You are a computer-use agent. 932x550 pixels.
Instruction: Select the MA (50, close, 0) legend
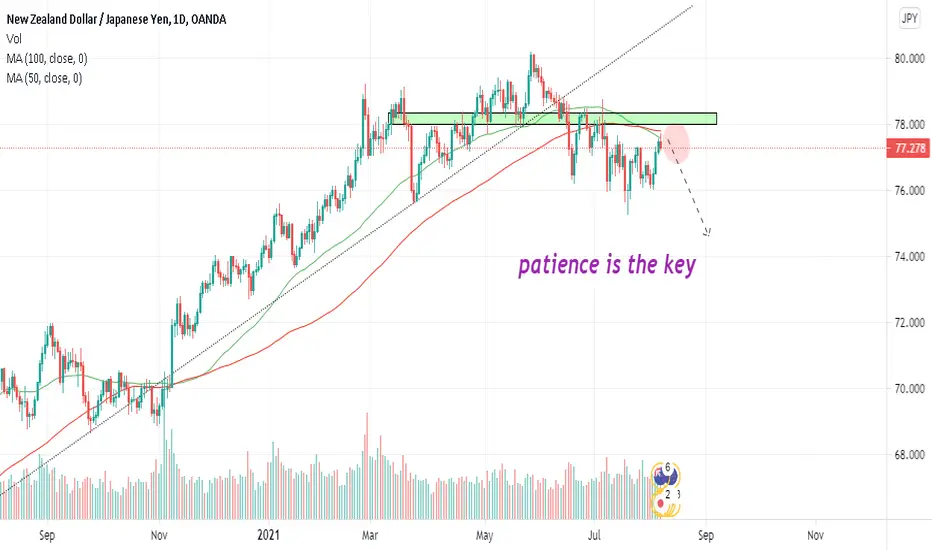pyautogui.click(x=44, y=78)
